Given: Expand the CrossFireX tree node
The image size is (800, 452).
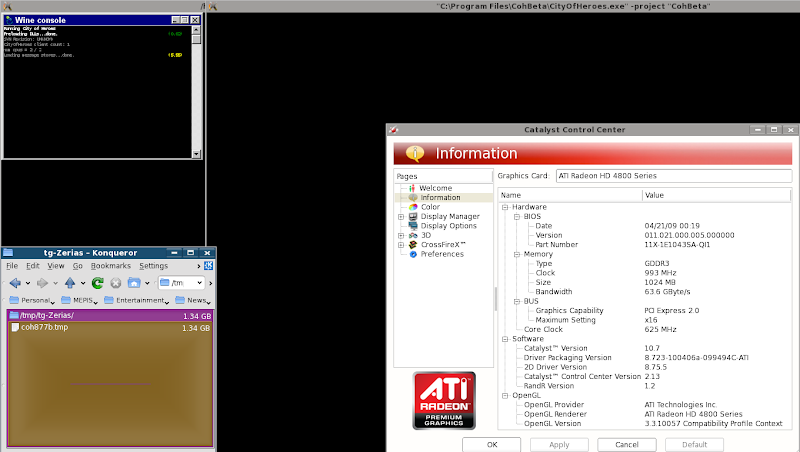Looking at the screenshot, I should pos(401,245).
